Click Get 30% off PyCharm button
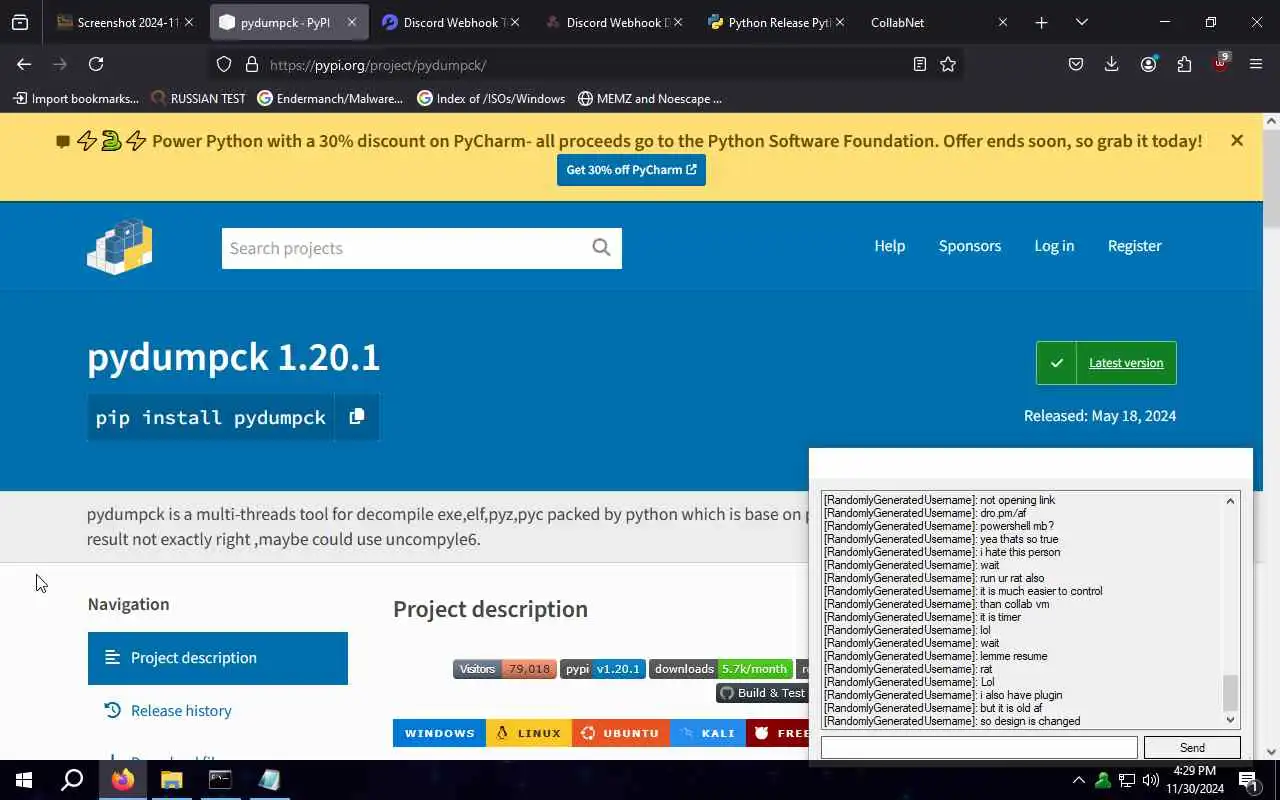This screenshot has width=1280, height=800. click(x=631, y=169)
